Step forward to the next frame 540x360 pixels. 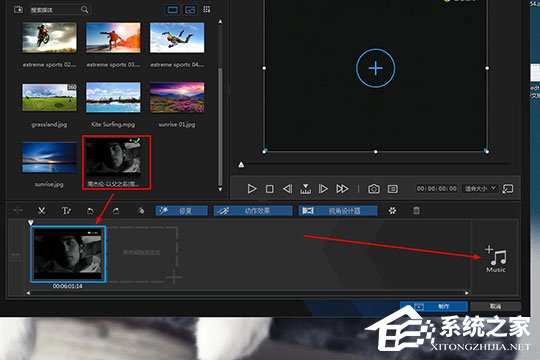click(323, 189)
